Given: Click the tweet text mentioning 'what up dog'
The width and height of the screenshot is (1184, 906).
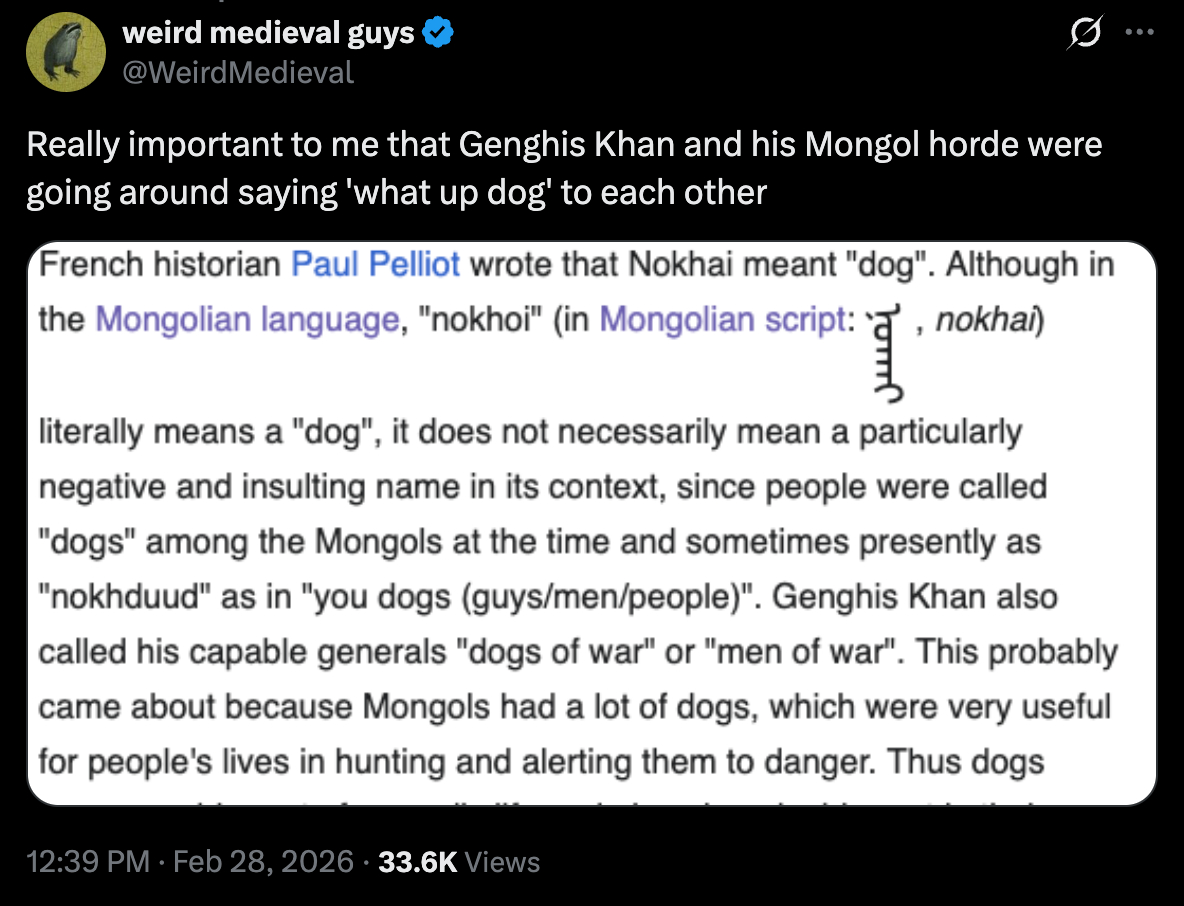Looking at the screenshot, I should pyautogui.click(x=564, y=167).
